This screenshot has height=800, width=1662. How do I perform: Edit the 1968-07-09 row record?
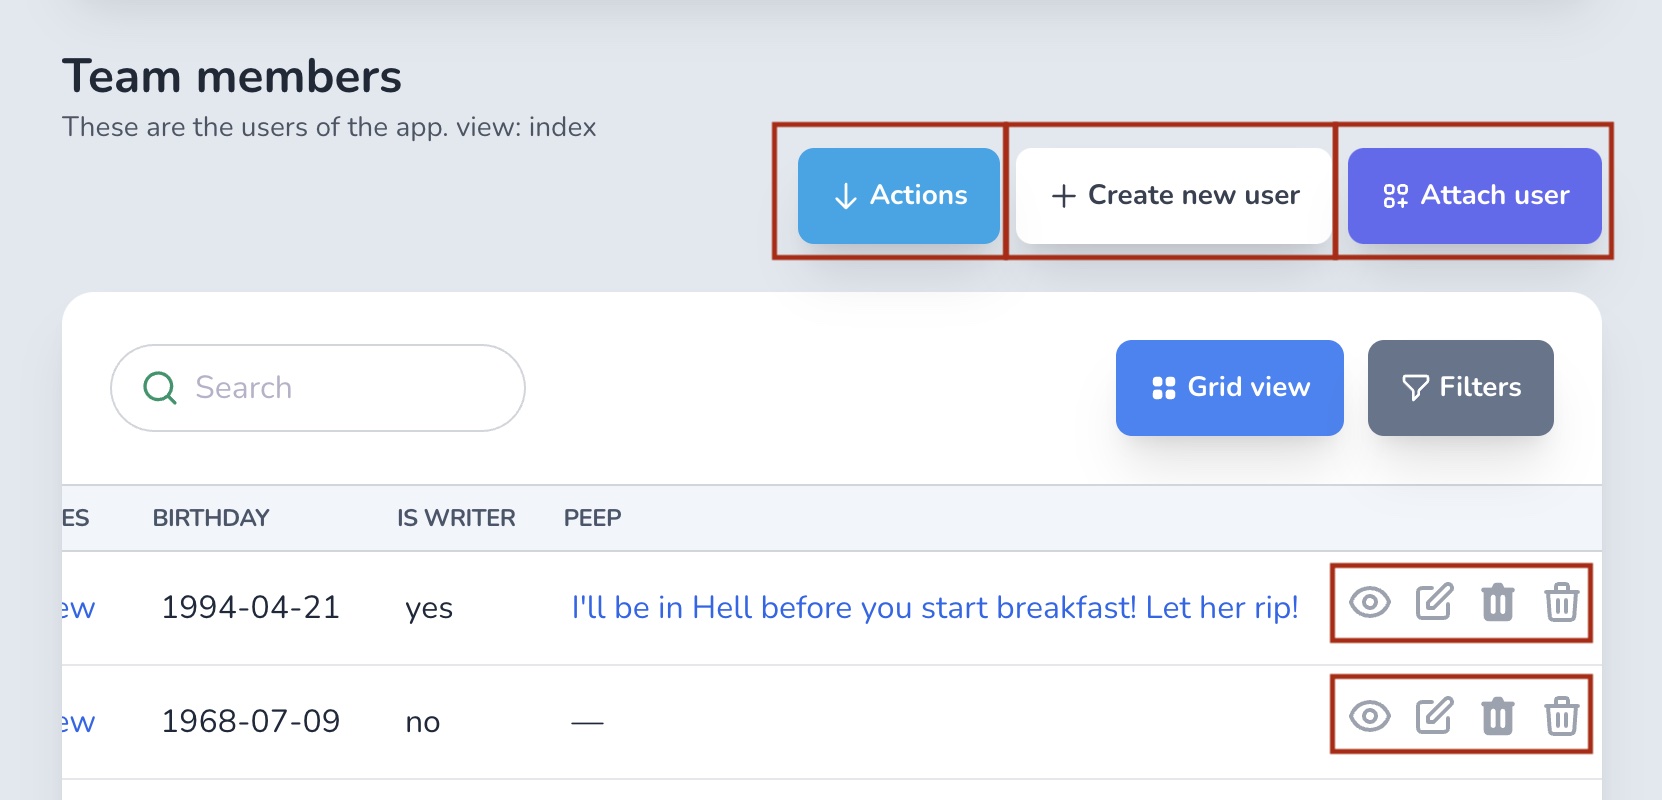(1434, 716)
